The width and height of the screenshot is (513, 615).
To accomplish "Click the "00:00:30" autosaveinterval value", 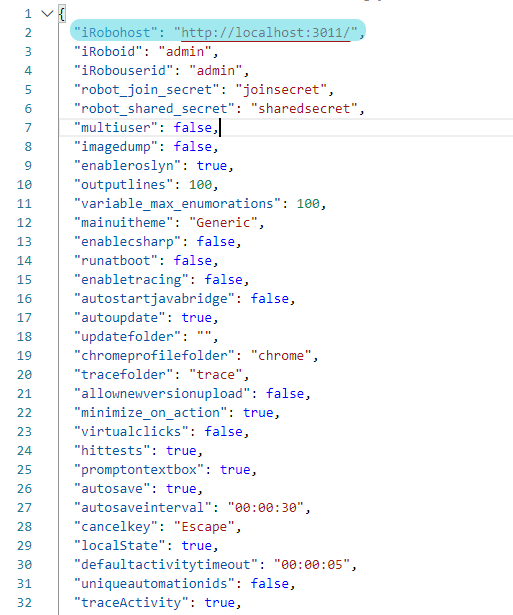I will click(266, 508).
